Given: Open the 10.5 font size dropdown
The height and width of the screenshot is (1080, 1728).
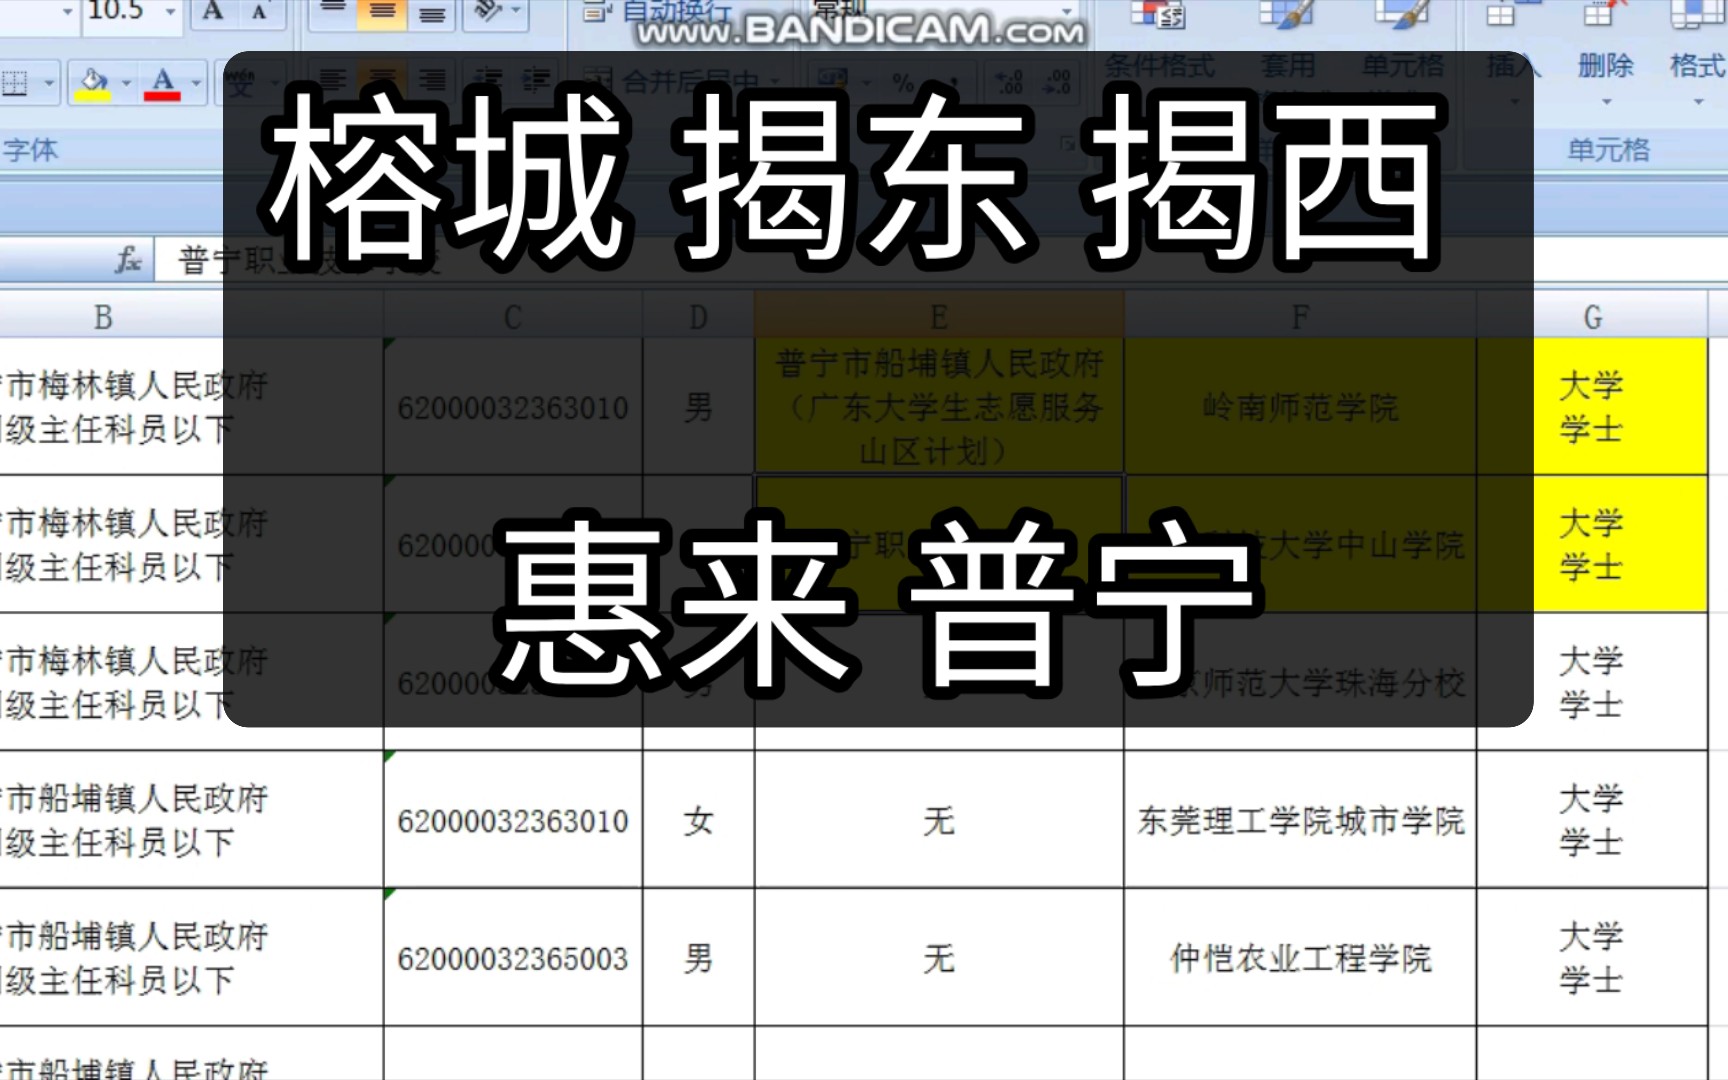Looking at the screenshot, I should [171, 12].
